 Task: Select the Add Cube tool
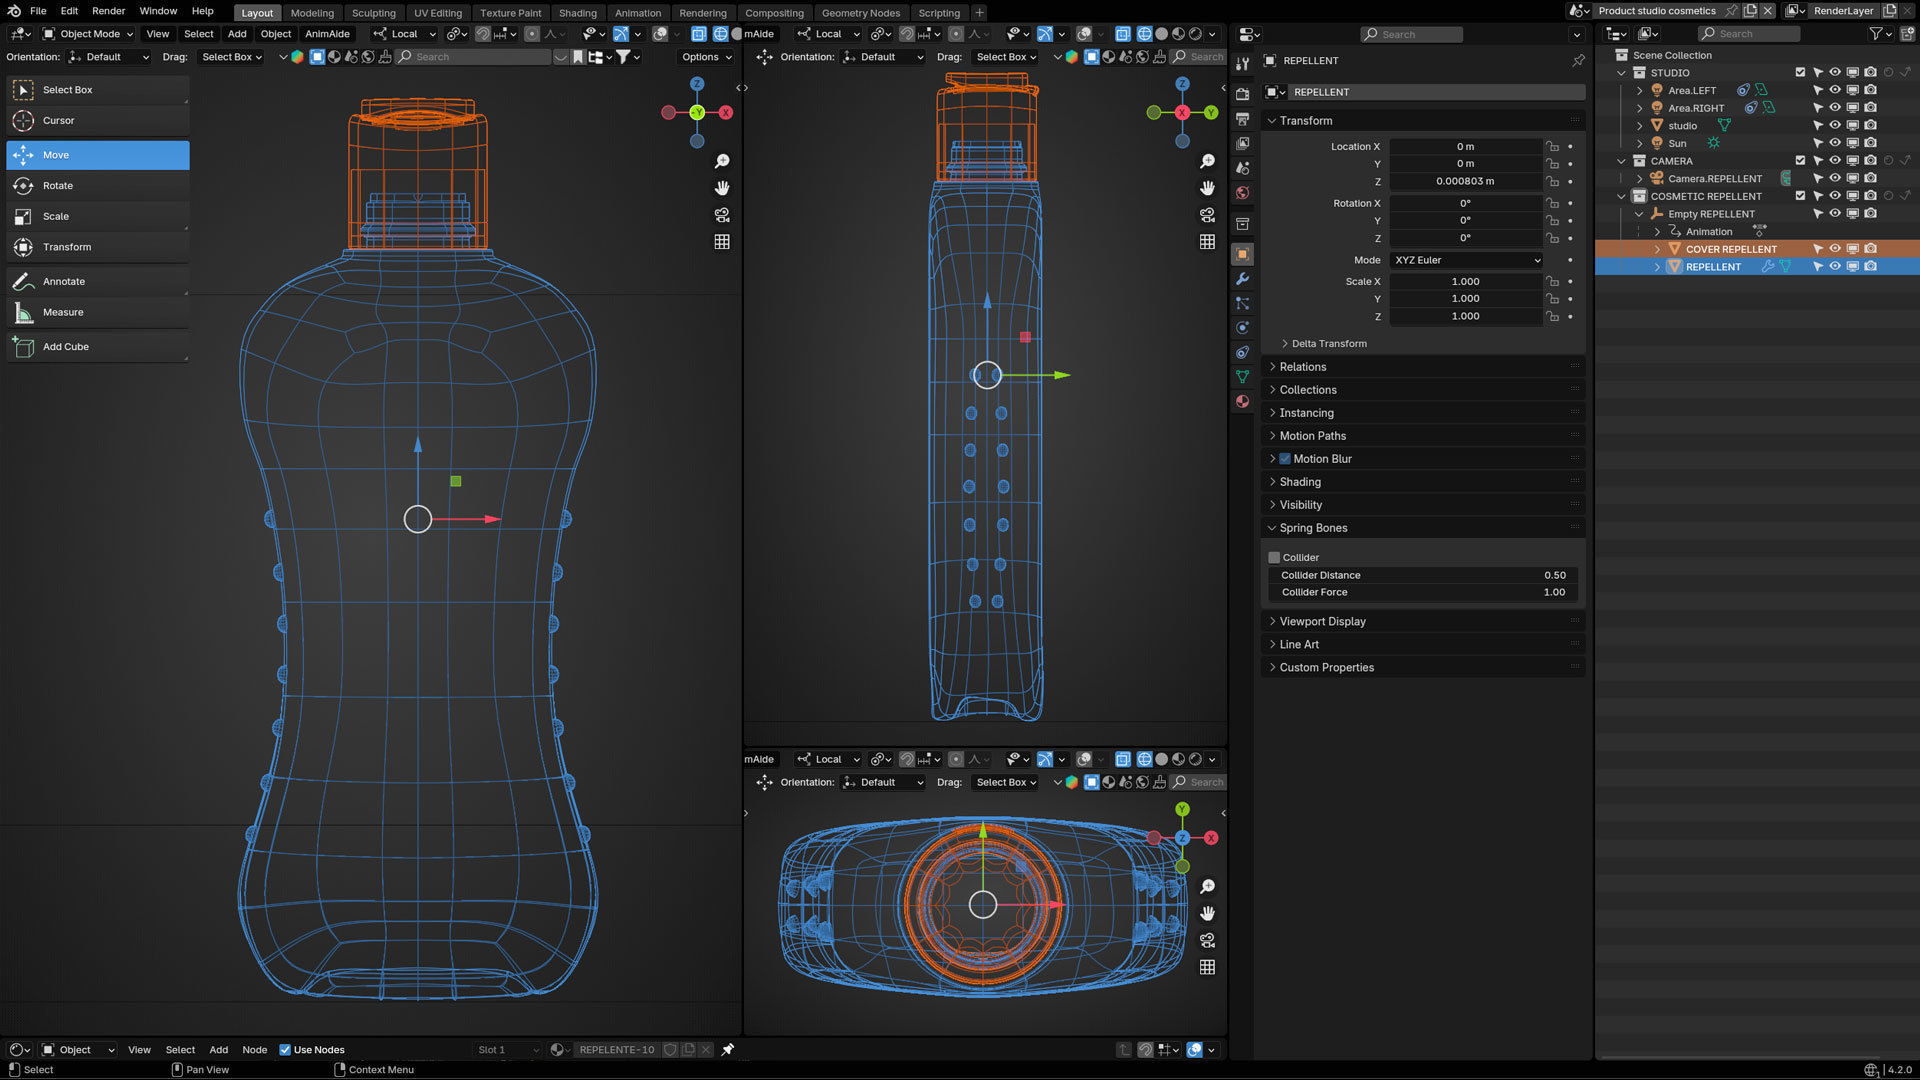pyautogui.click(x=65, y=347)
